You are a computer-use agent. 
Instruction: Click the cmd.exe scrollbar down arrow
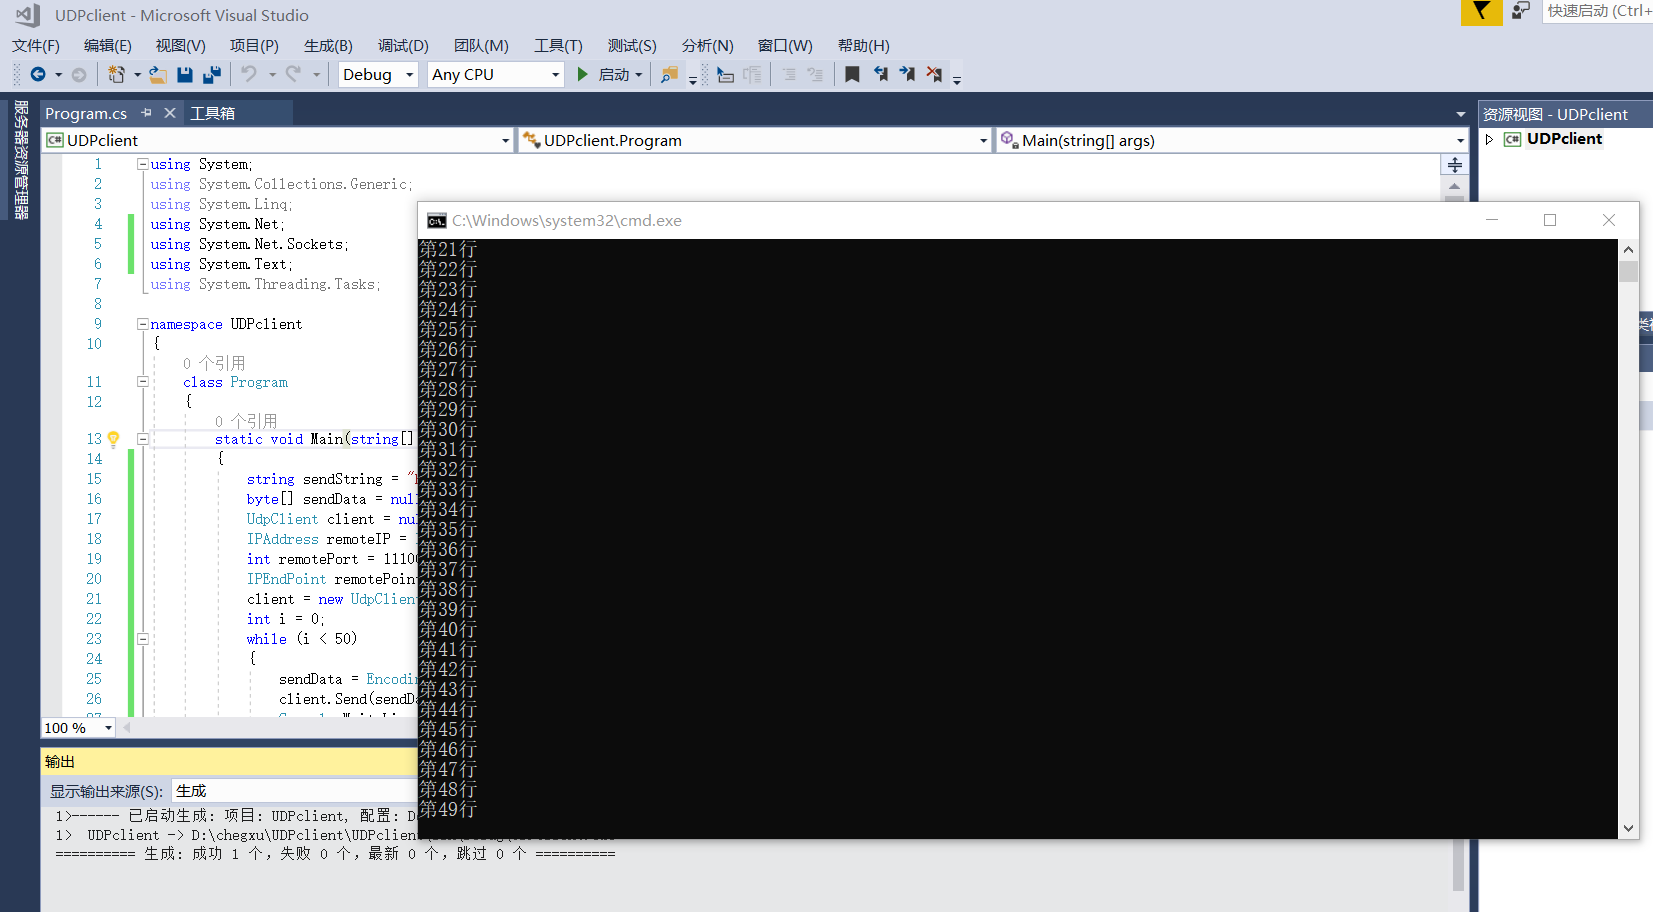coord(1629,828)
